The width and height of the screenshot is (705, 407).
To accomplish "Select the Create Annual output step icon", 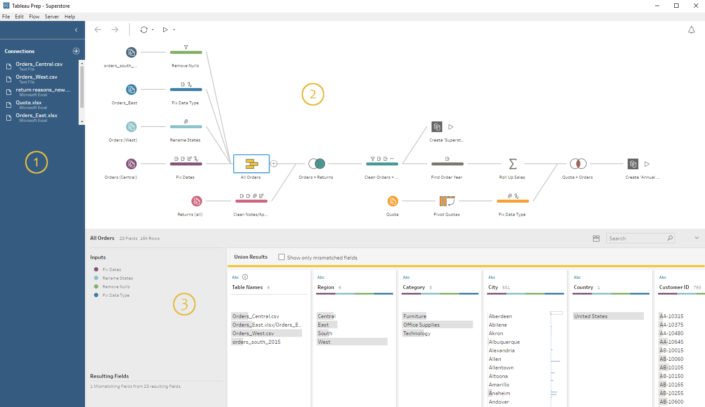I will 633,164.
